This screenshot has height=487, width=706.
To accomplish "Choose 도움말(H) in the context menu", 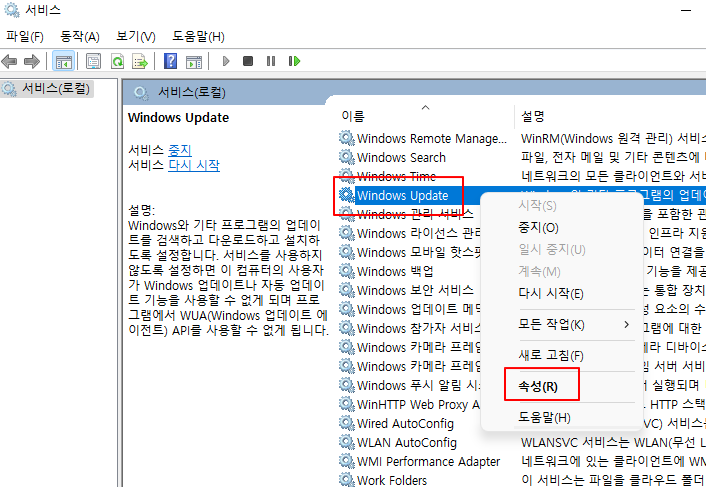I will (544, 417).
